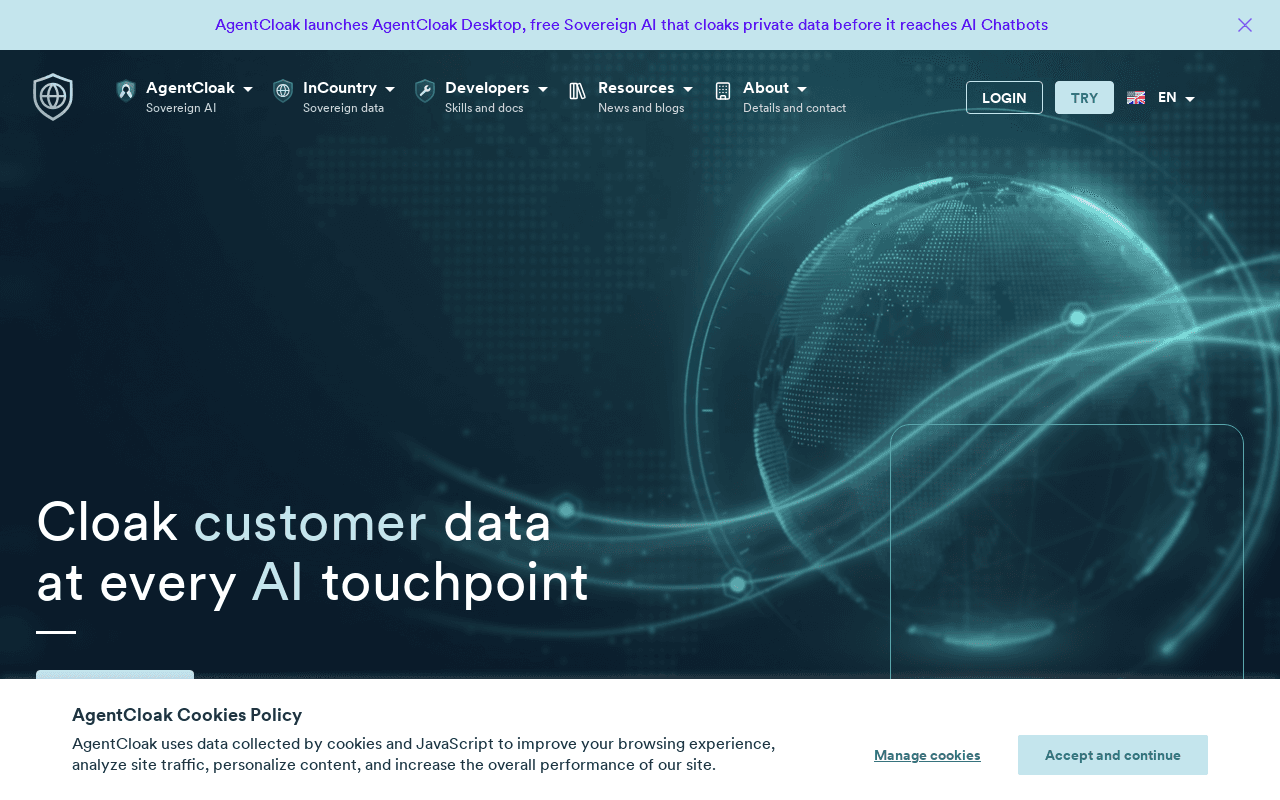Click the EN language code text
Viewport: 1280px width, 800px height.
(1167, 98)
